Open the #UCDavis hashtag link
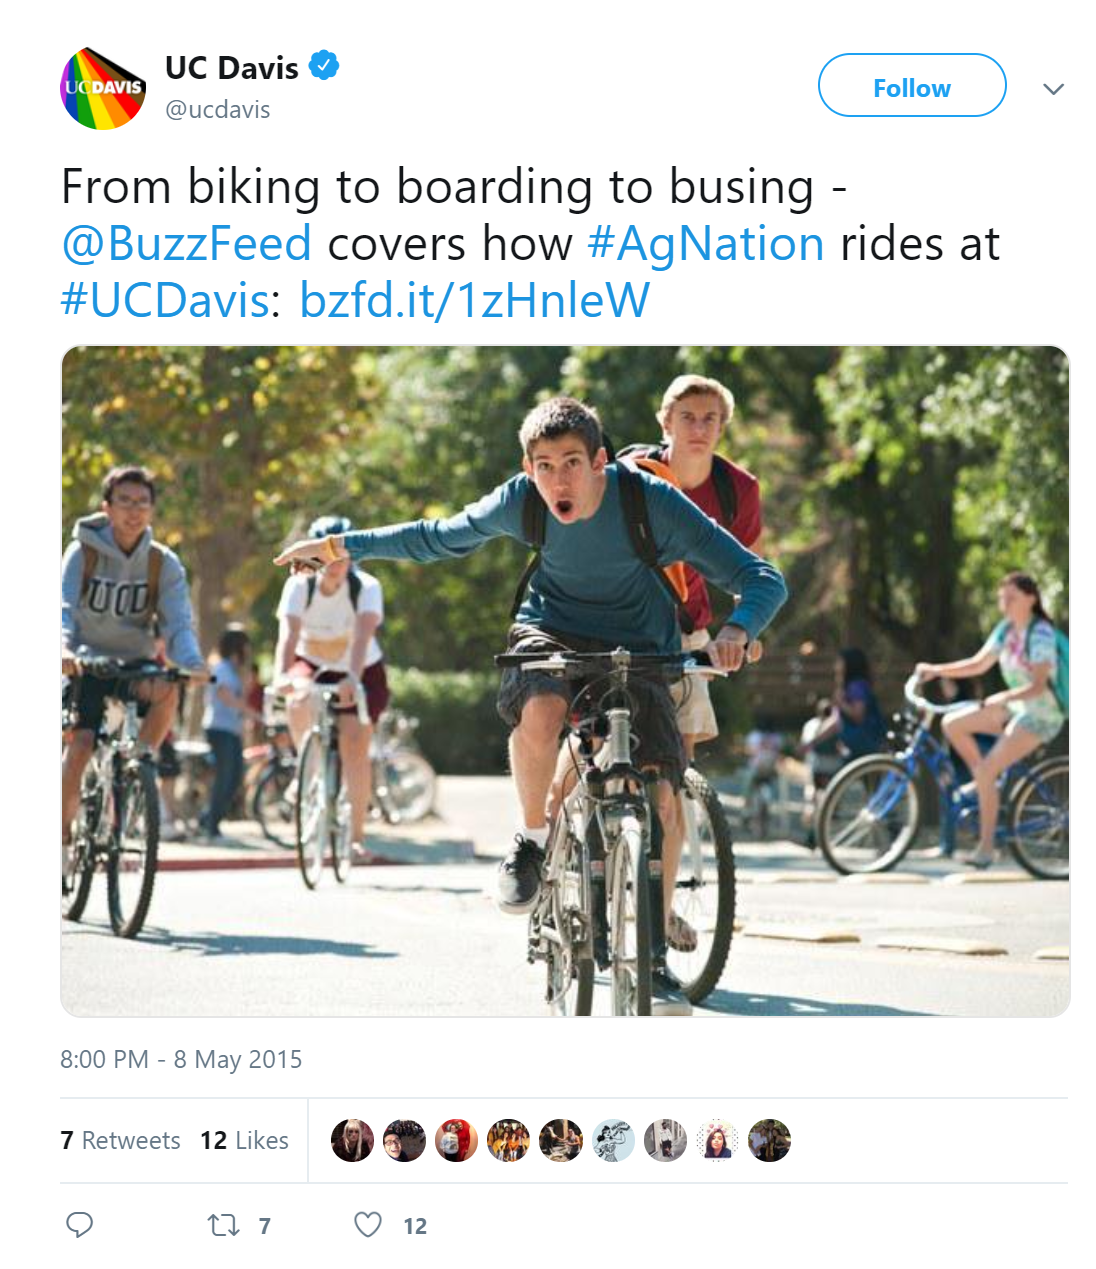Screen dimensions: 1096x1269 [x=164, y=300]
